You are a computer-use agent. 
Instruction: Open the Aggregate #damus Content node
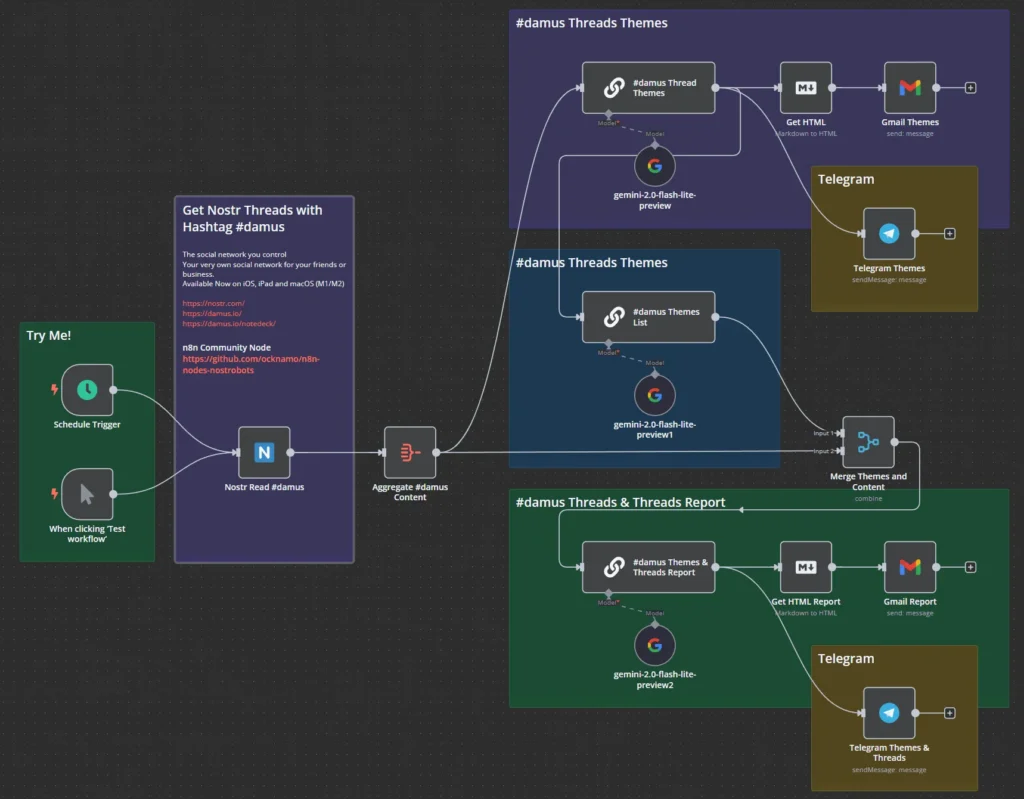pos(410,452)
